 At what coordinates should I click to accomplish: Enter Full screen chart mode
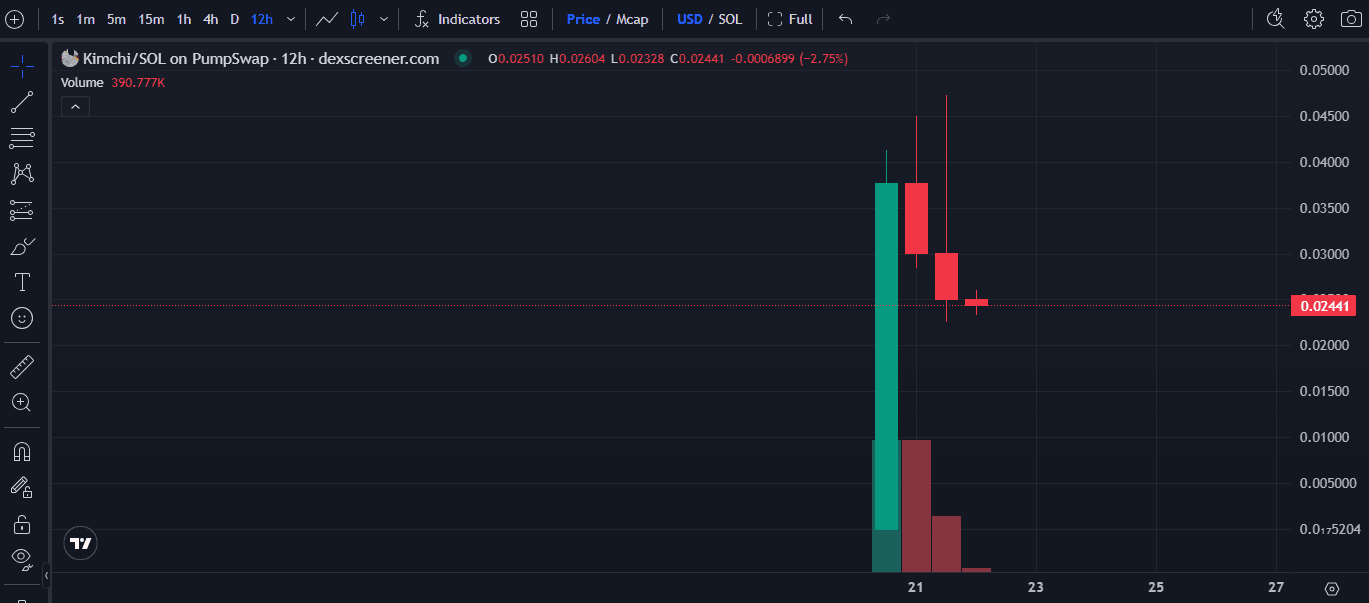pyautogui.click(x=790, y=19)
